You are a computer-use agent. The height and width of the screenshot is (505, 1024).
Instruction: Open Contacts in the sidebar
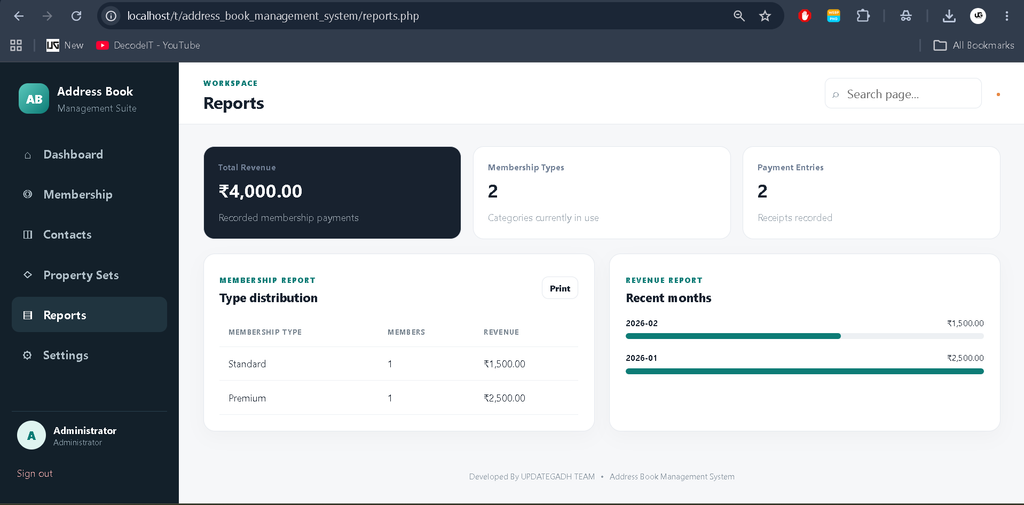pyautogui.click(x=89, y=235)
